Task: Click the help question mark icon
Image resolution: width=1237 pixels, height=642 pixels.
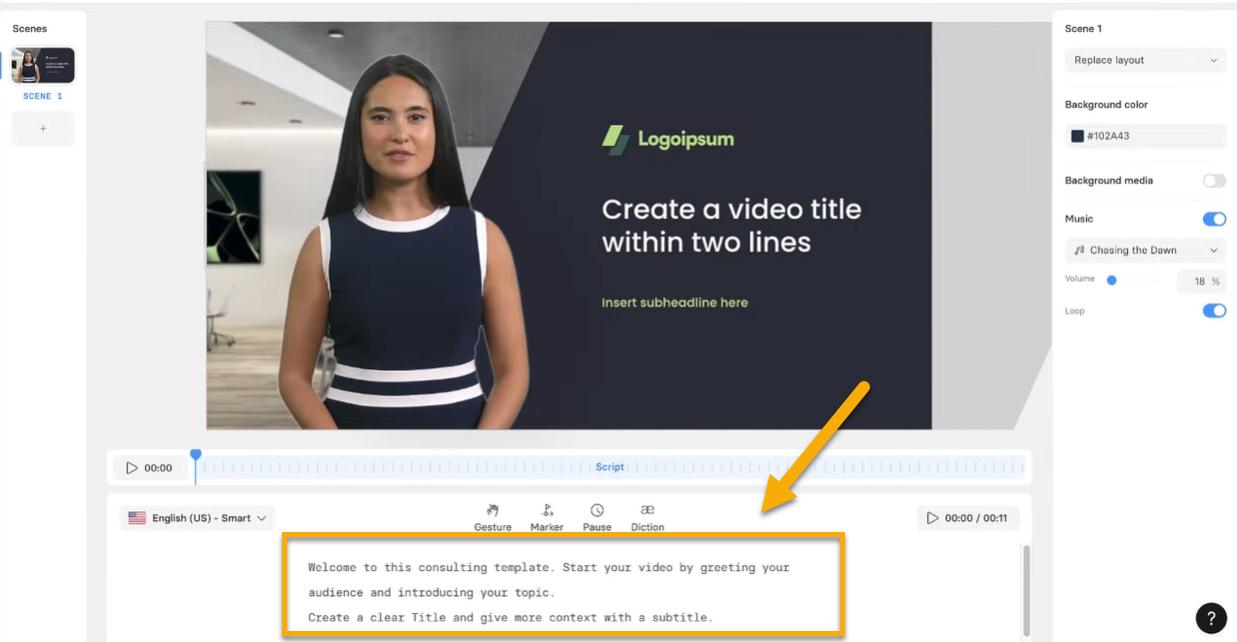Action: (1210, 617)
